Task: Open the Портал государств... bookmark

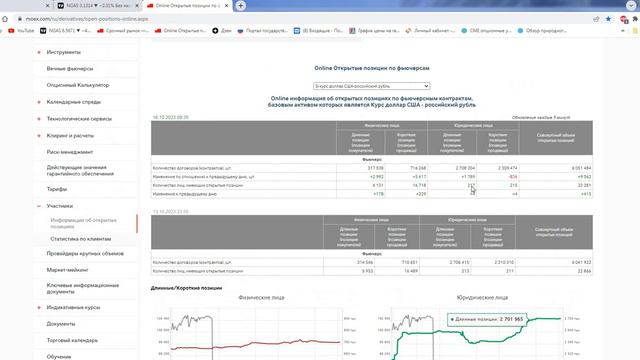Action: click(x=262, y=31)
